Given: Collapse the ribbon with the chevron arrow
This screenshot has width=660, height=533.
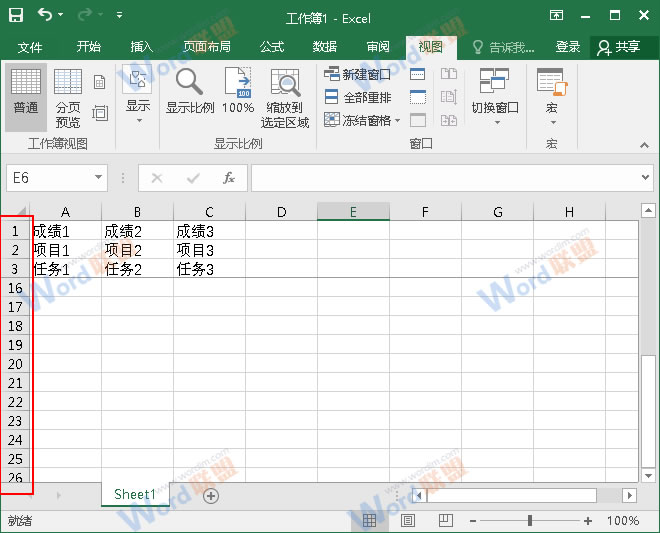Looking at the screenshot, I should (644, 145).
